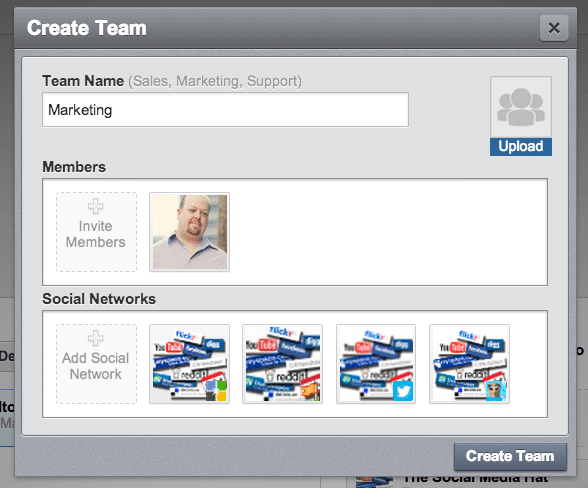Image resolution: width=588 pixels, height=488 pixels.
Task: Click the Social Networks heading
Action: (x=99, y=299)
